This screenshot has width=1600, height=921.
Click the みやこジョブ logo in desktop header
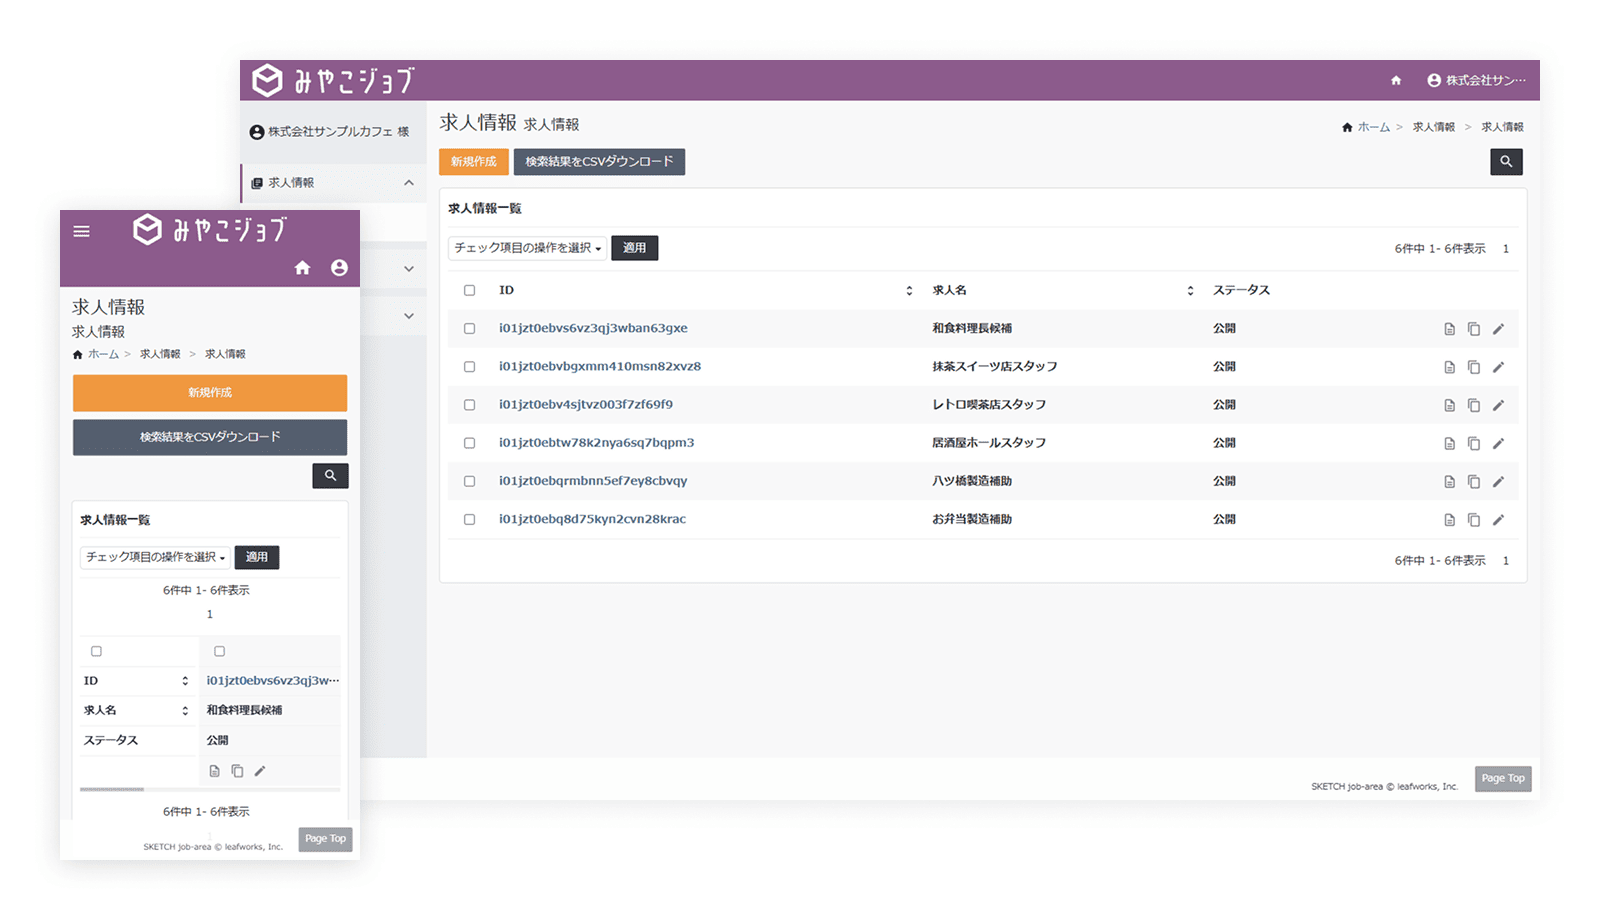(333, 80)
